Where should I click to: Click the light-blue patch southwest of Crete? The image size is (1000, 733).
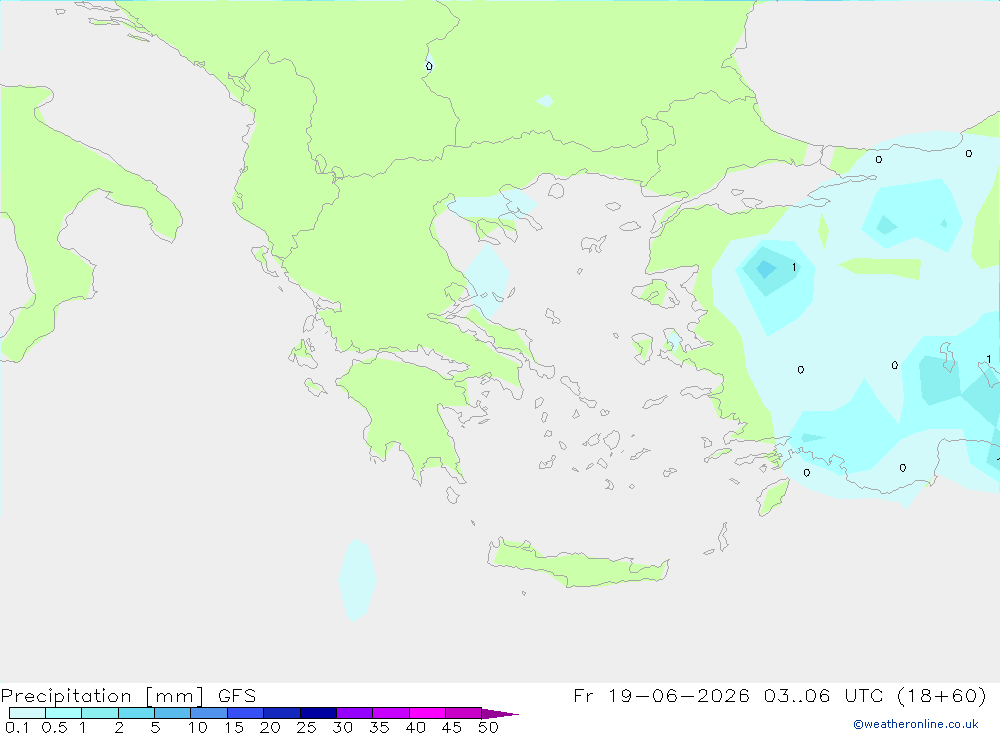[357, 579]
